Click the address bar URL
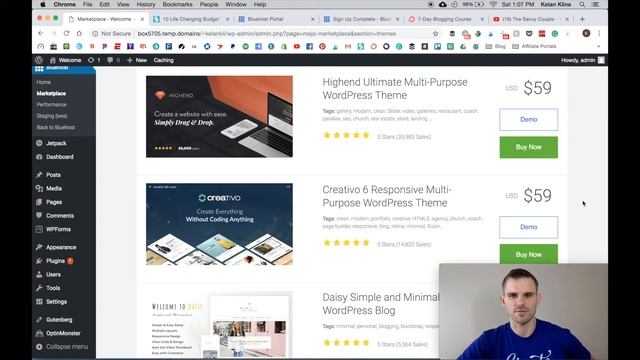 click(267, 33)
